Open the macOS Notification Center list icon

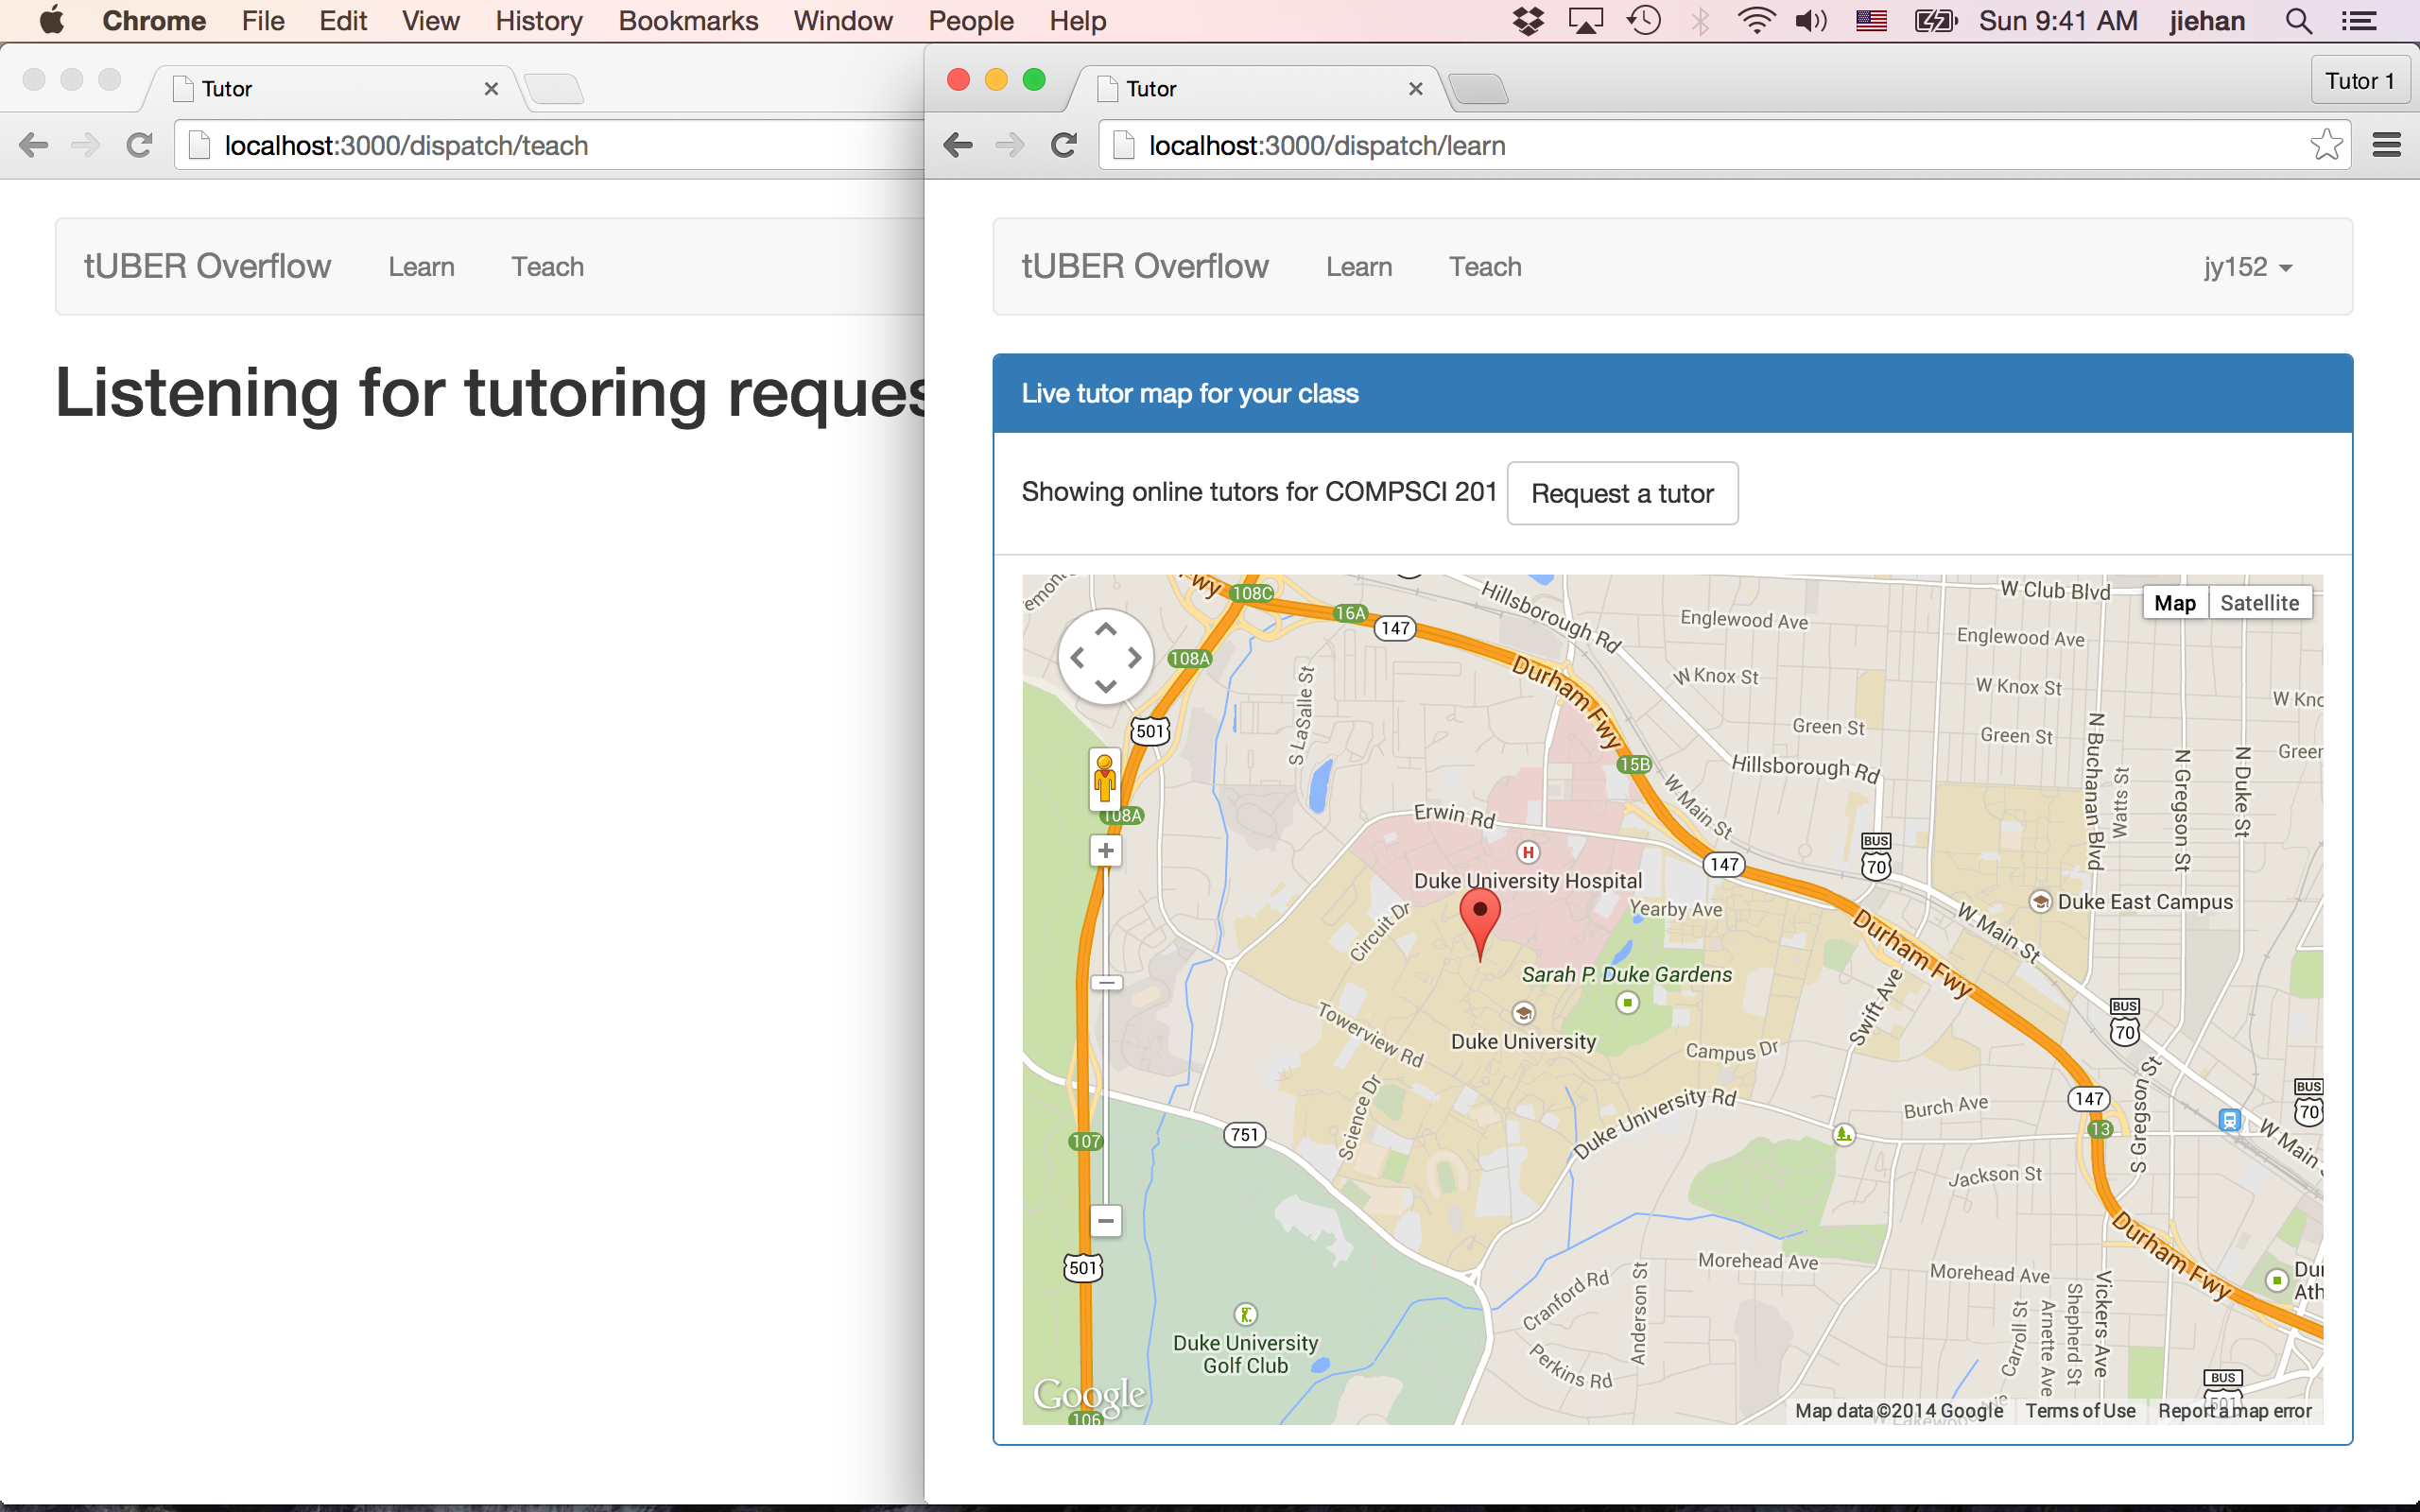click(x=2358, y=21)
